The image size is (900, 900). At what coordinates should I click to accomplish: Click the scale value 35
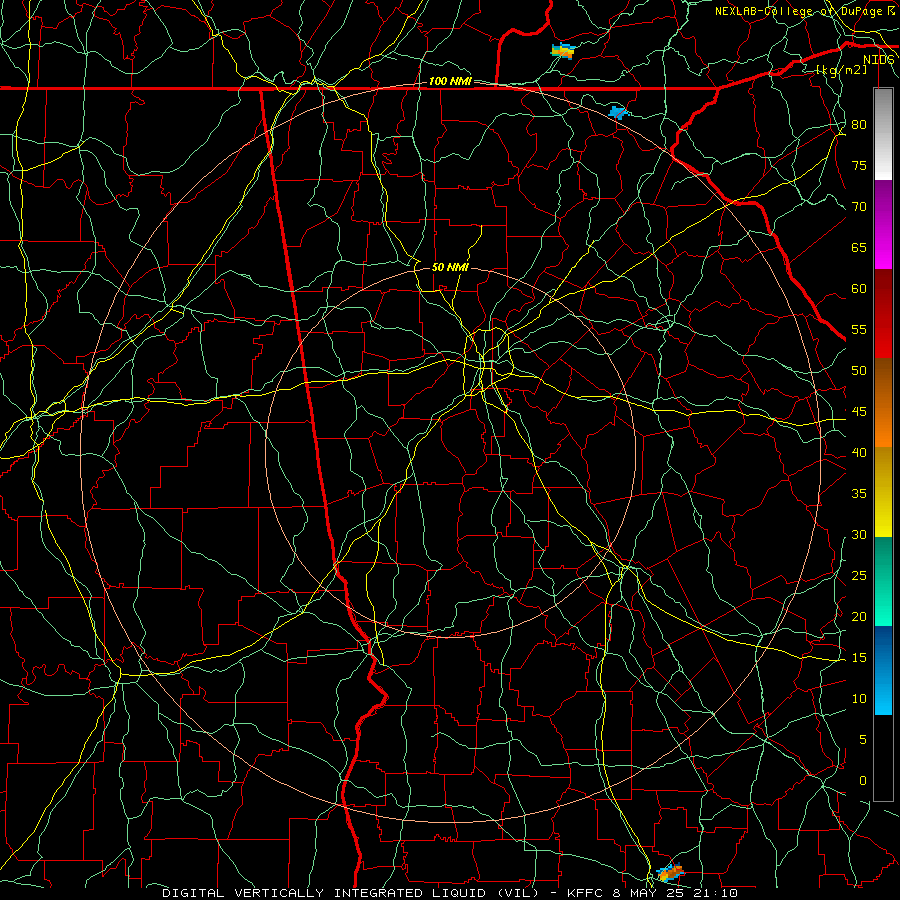859,494
